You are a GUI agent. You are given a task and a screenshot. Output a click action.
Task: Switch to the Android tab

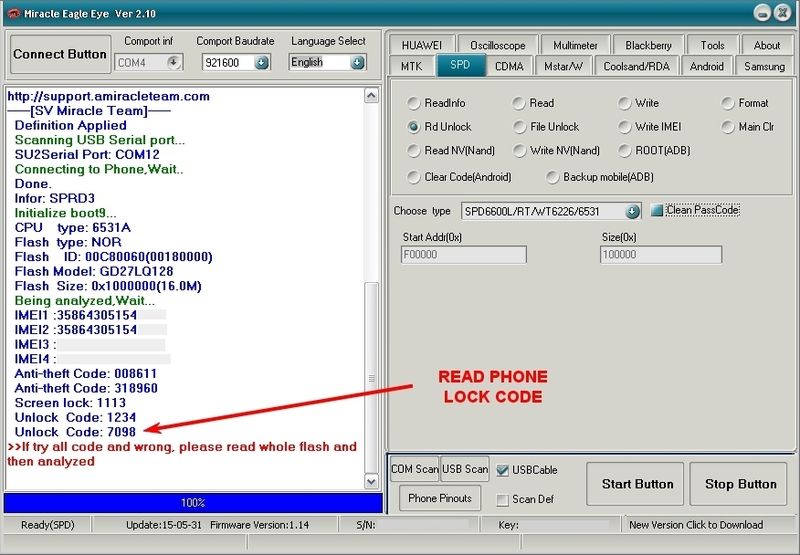(707, 66)
